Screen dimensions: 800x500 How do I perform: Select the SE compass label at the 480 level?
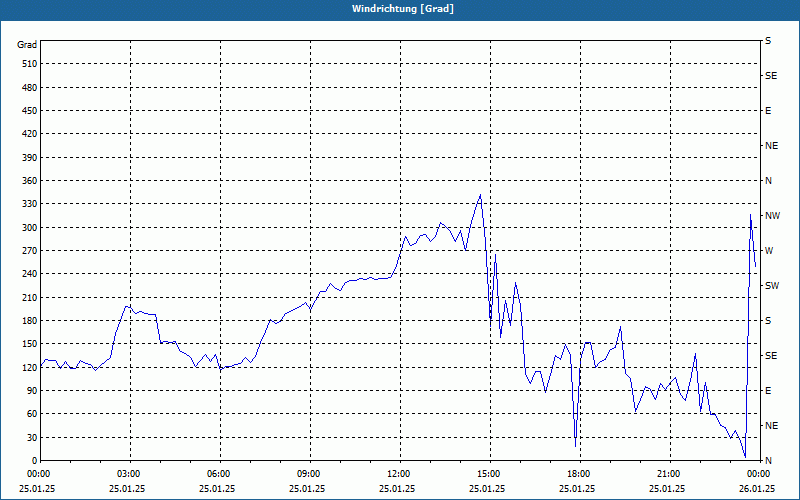tap(771, 76)
